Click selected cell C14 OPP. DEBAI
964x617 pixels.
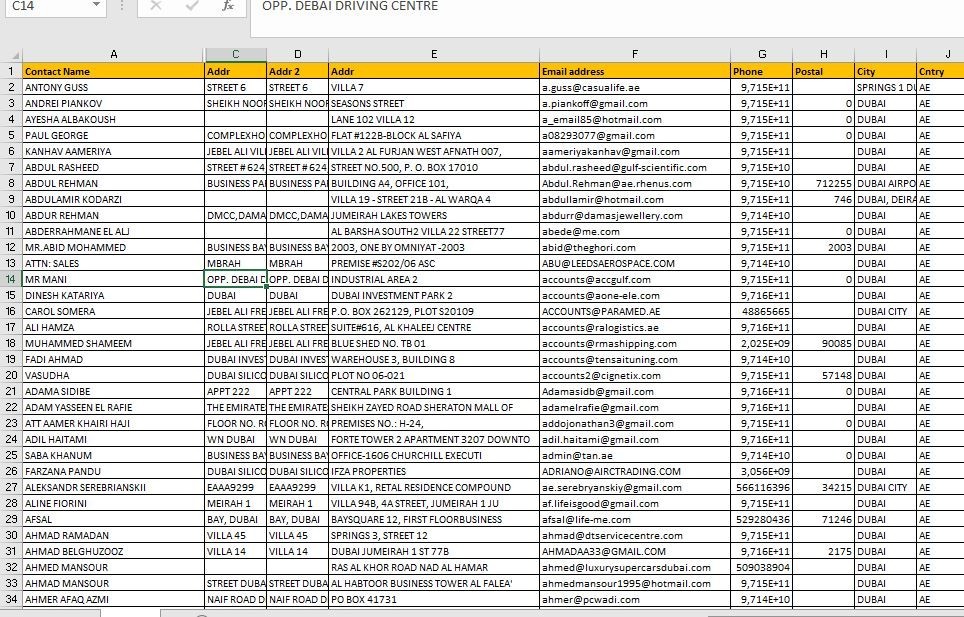point(235,279)
